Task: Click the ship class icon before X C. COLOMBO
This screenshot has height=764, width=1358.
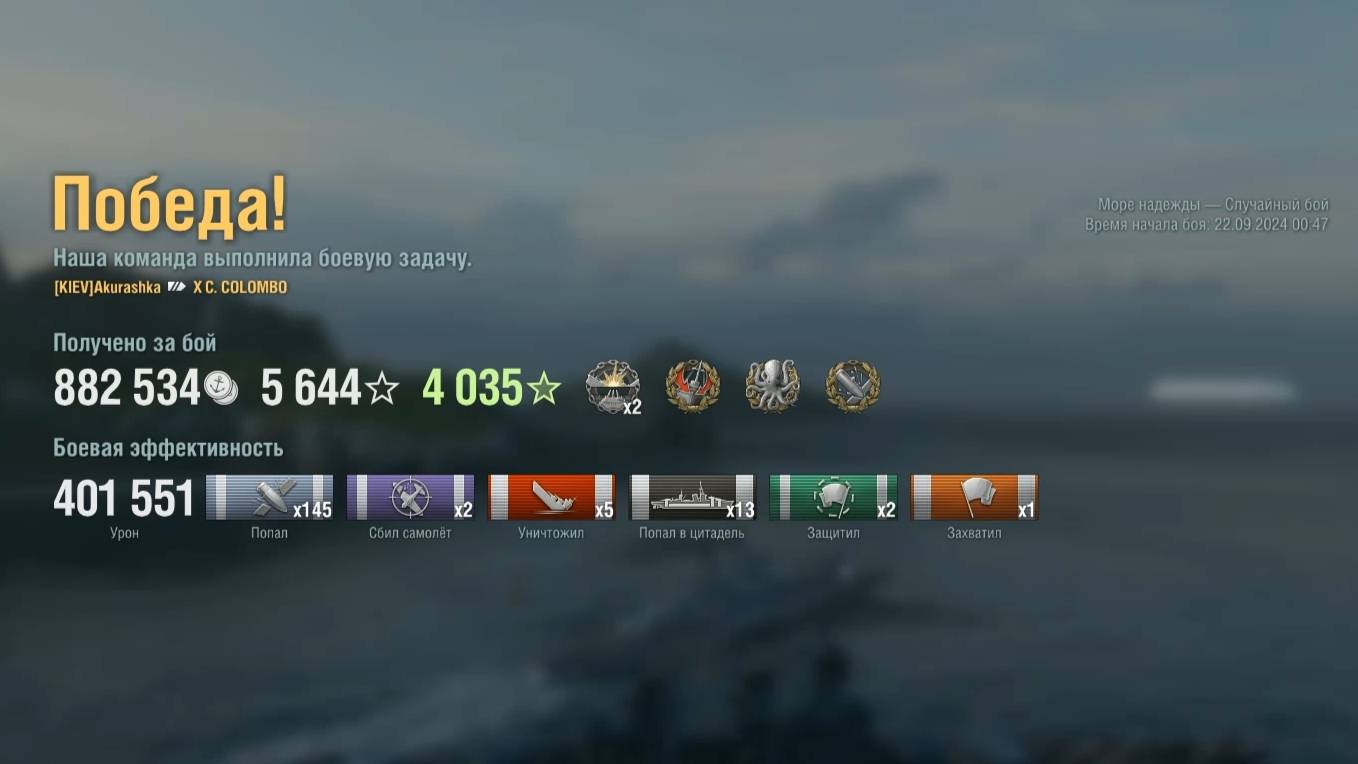Action: (x=177, y=287)
